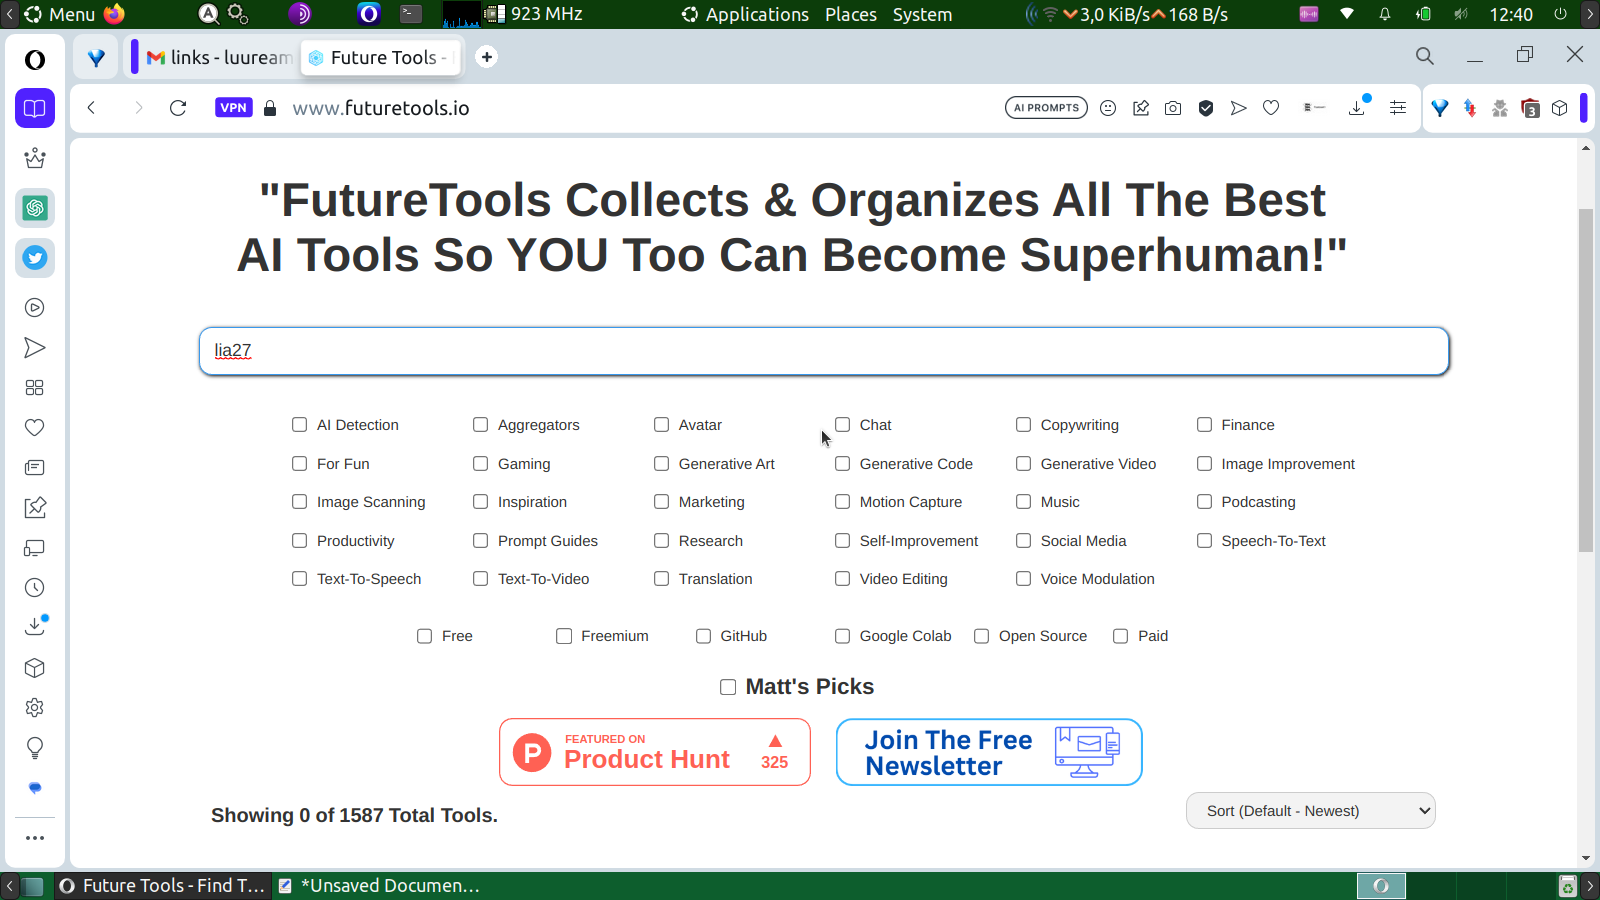Switch to the links - luuream Gmail tab
Viewport: 1600px width, 900px height.
[x=219, y=57]
